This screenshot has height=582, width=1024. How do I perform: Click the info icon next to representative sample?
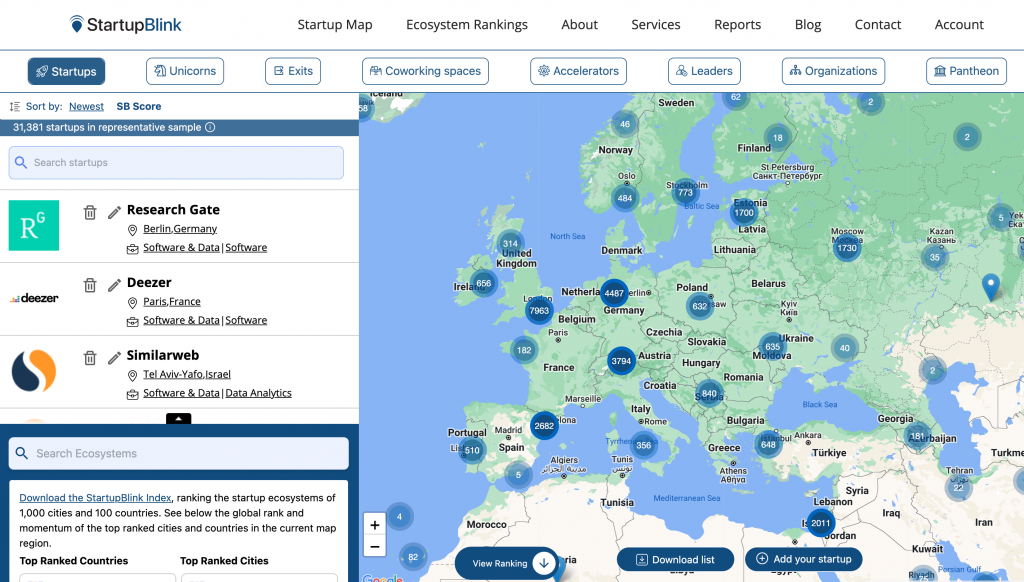pyautogui.click(x=210, y=127)
